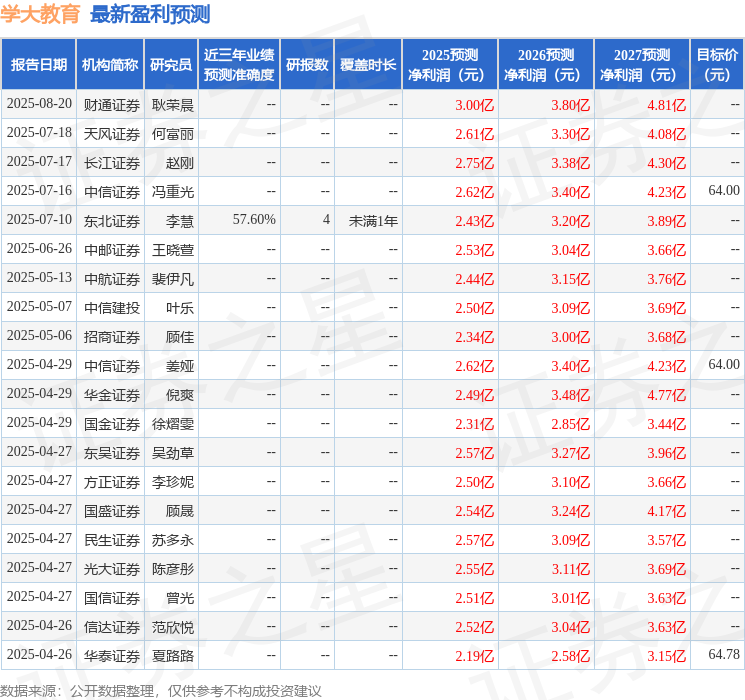Screen dimensions: 745x700
Task: Select the 东北证券 institution cell
Action: click(112, 221)
